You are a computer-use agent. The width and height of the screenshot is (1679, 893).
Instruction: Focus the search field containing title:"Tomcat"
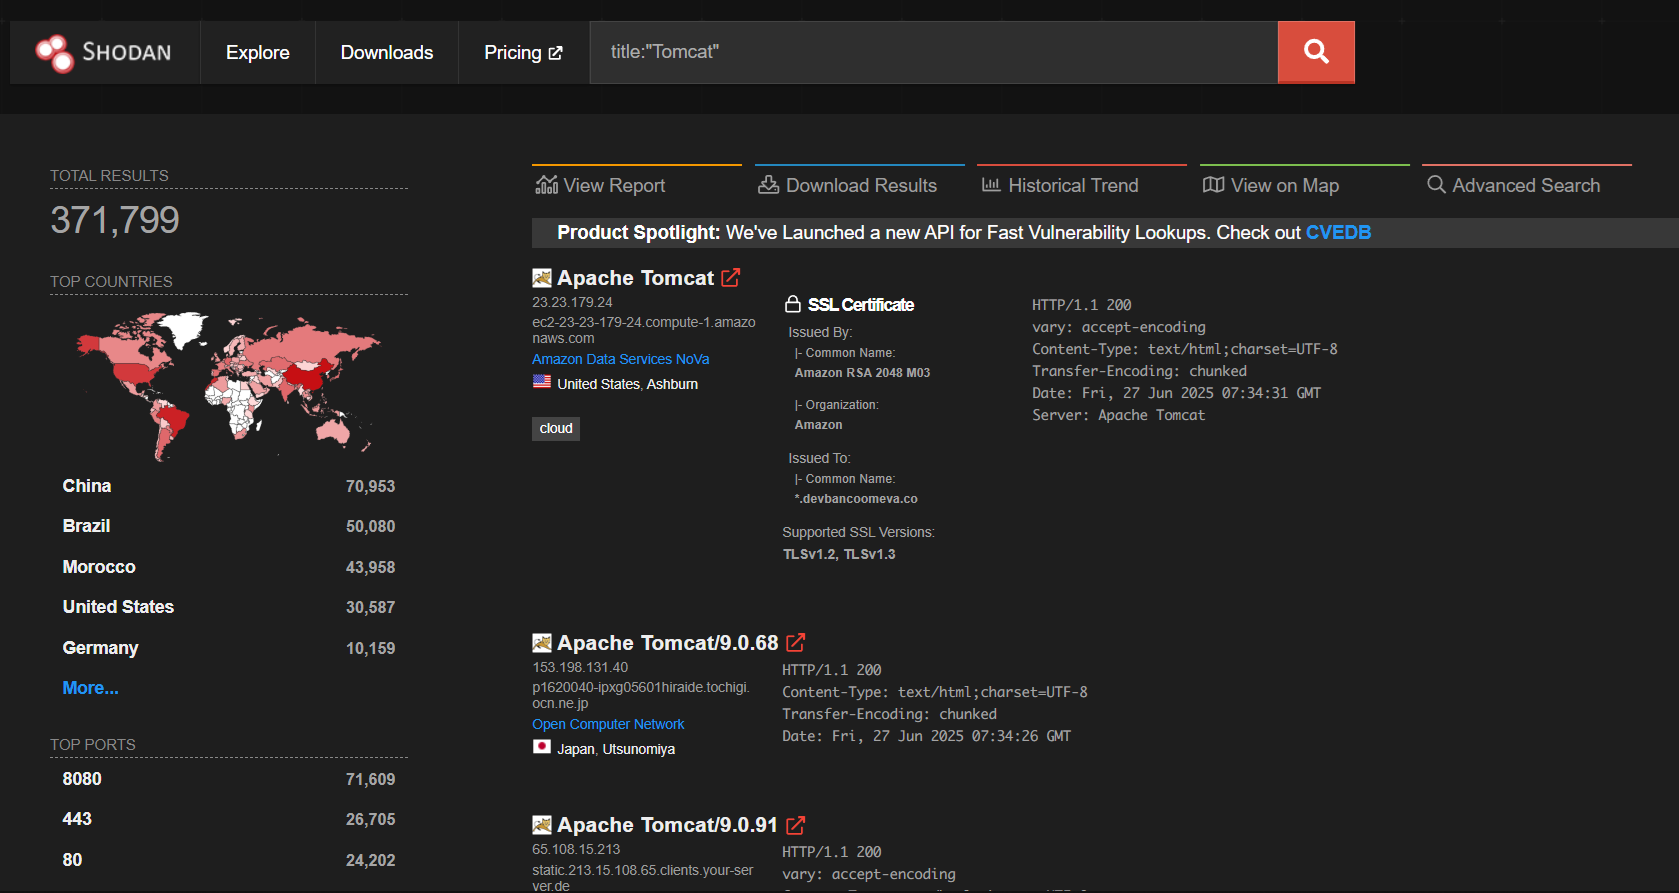point(934,52)
